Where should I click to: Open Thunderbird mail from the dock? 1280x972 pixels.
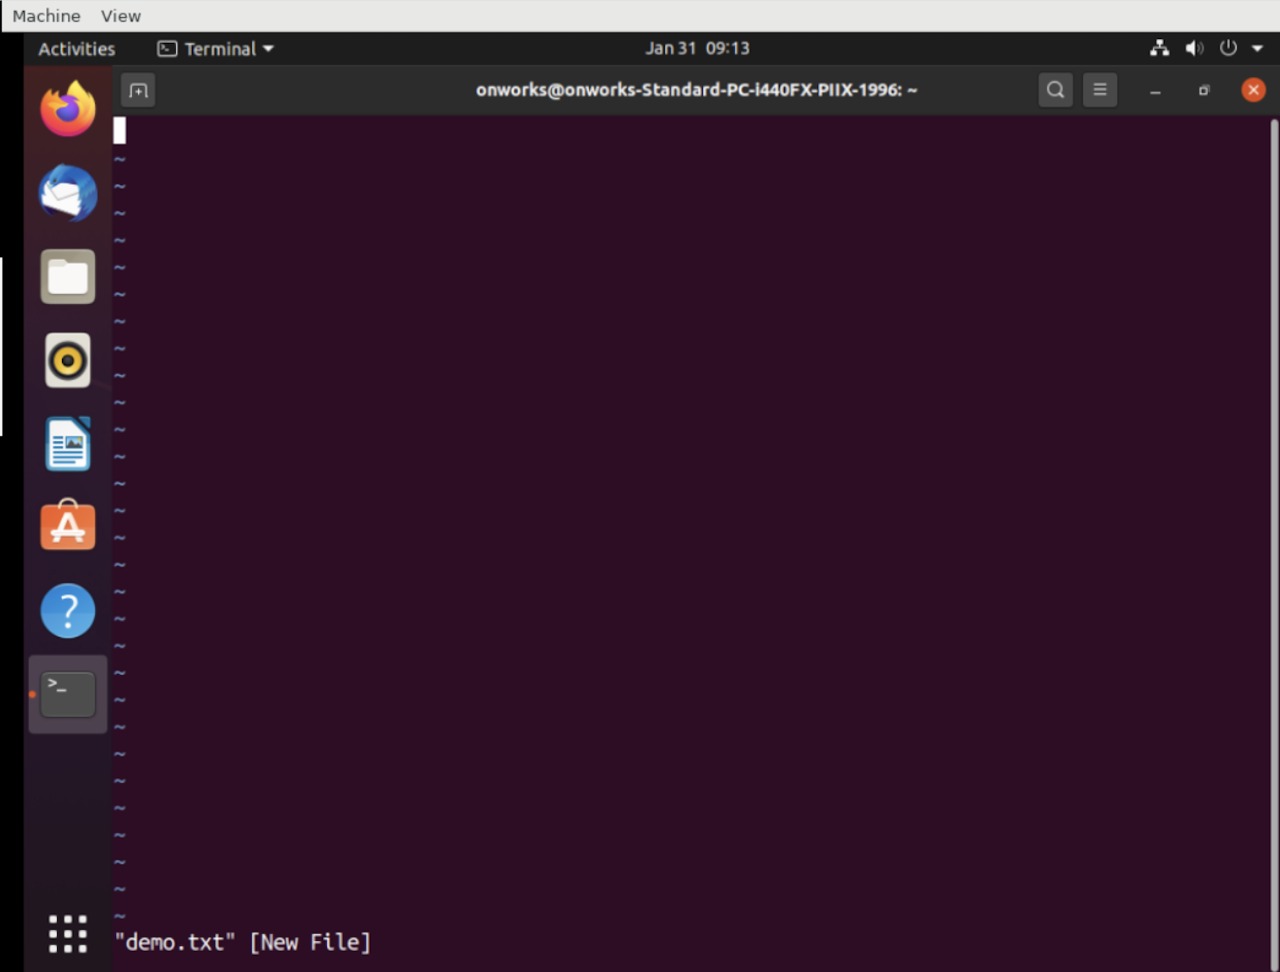tap(68, 193)
